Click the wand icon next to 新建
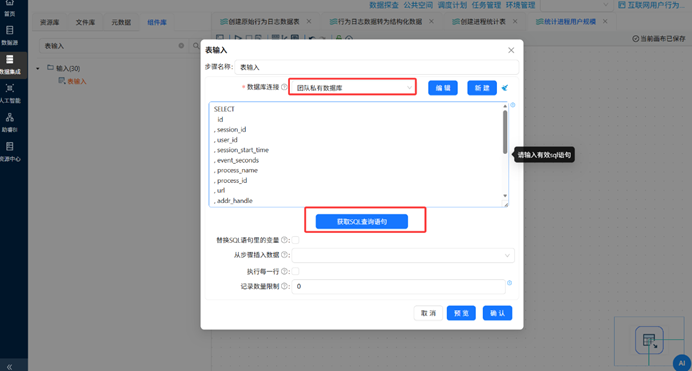This screenshot has height=371, width=692. [x=505, y=88]
